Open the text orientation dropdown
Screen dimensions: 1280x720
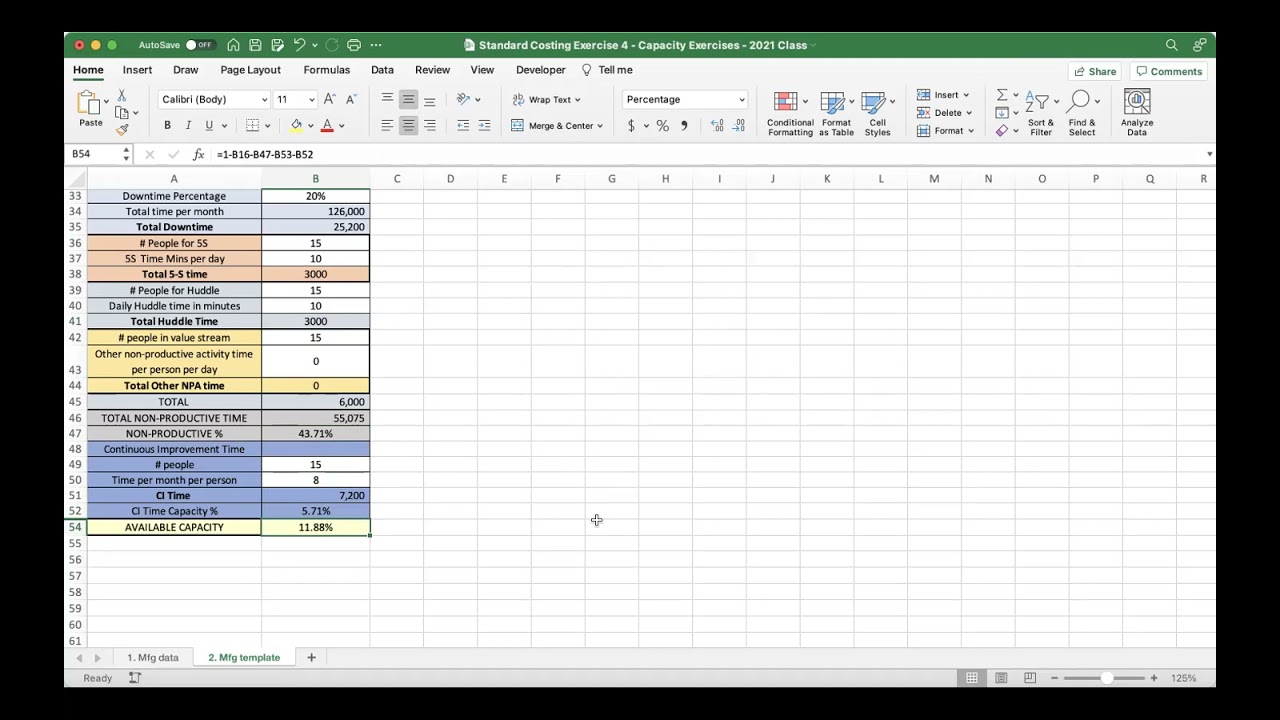pyautogui.click(x=477, y=100)
